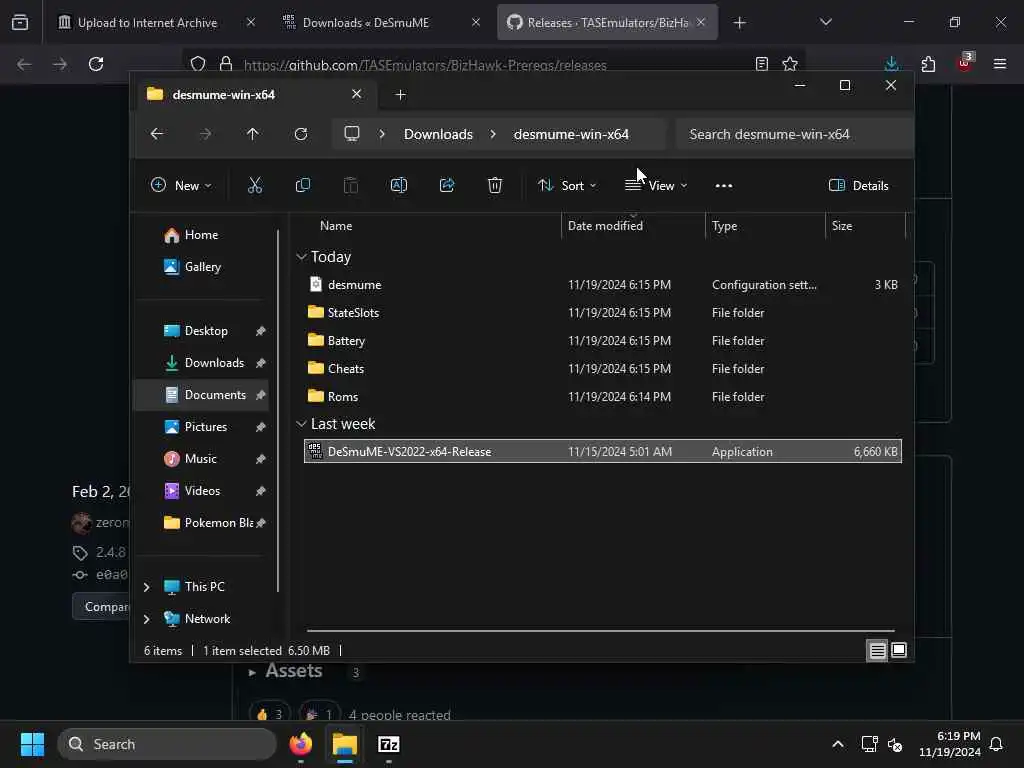Viewport: 1024px width, 768px height.
Task: Collapse the Today group
Action: 301,257
